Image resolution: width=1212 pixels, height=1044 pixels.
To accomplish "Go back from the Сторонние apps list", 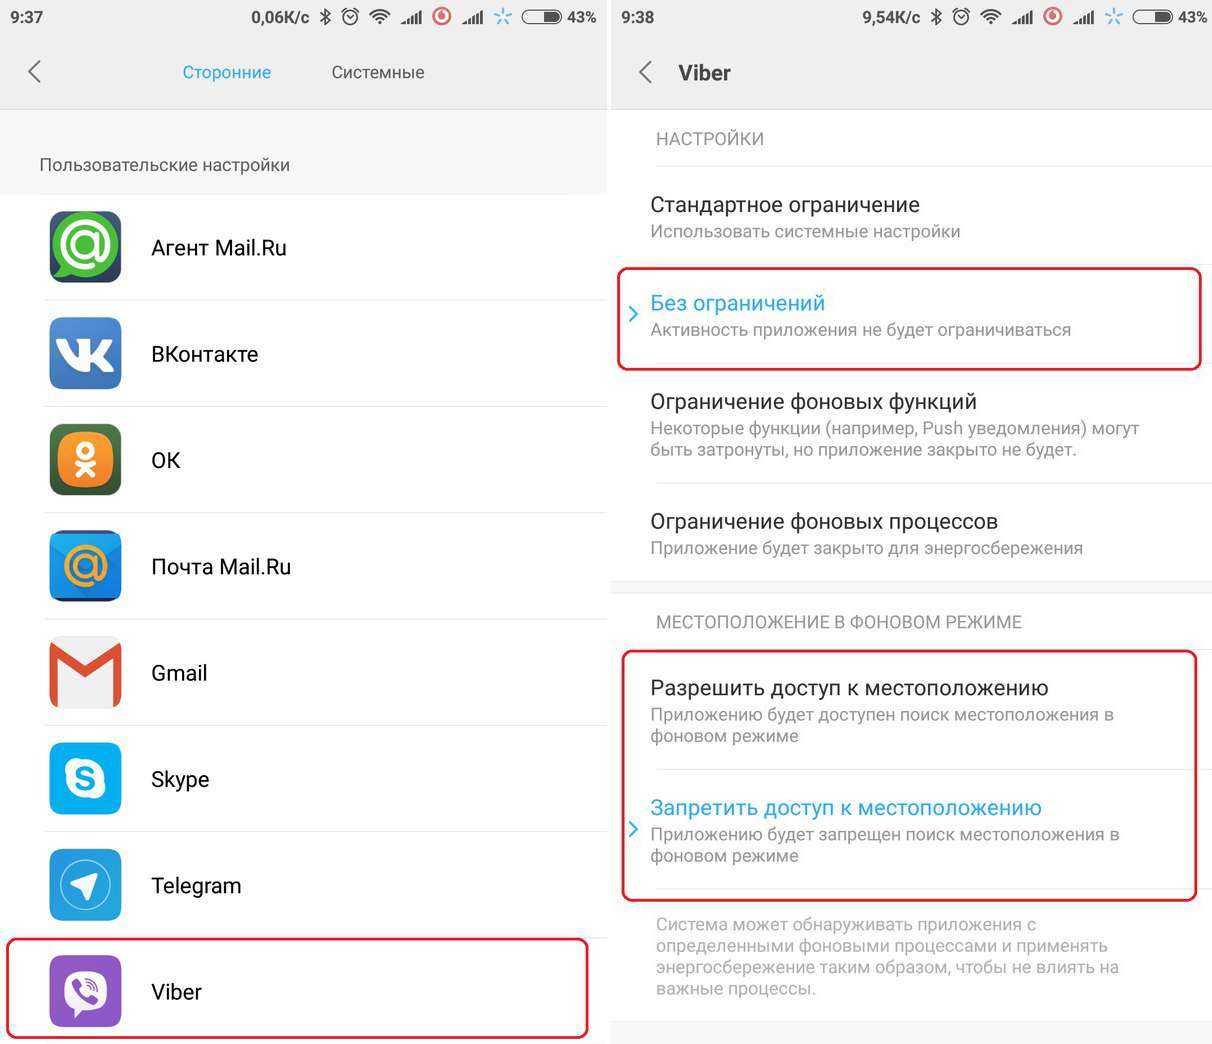I will point(35,72).
